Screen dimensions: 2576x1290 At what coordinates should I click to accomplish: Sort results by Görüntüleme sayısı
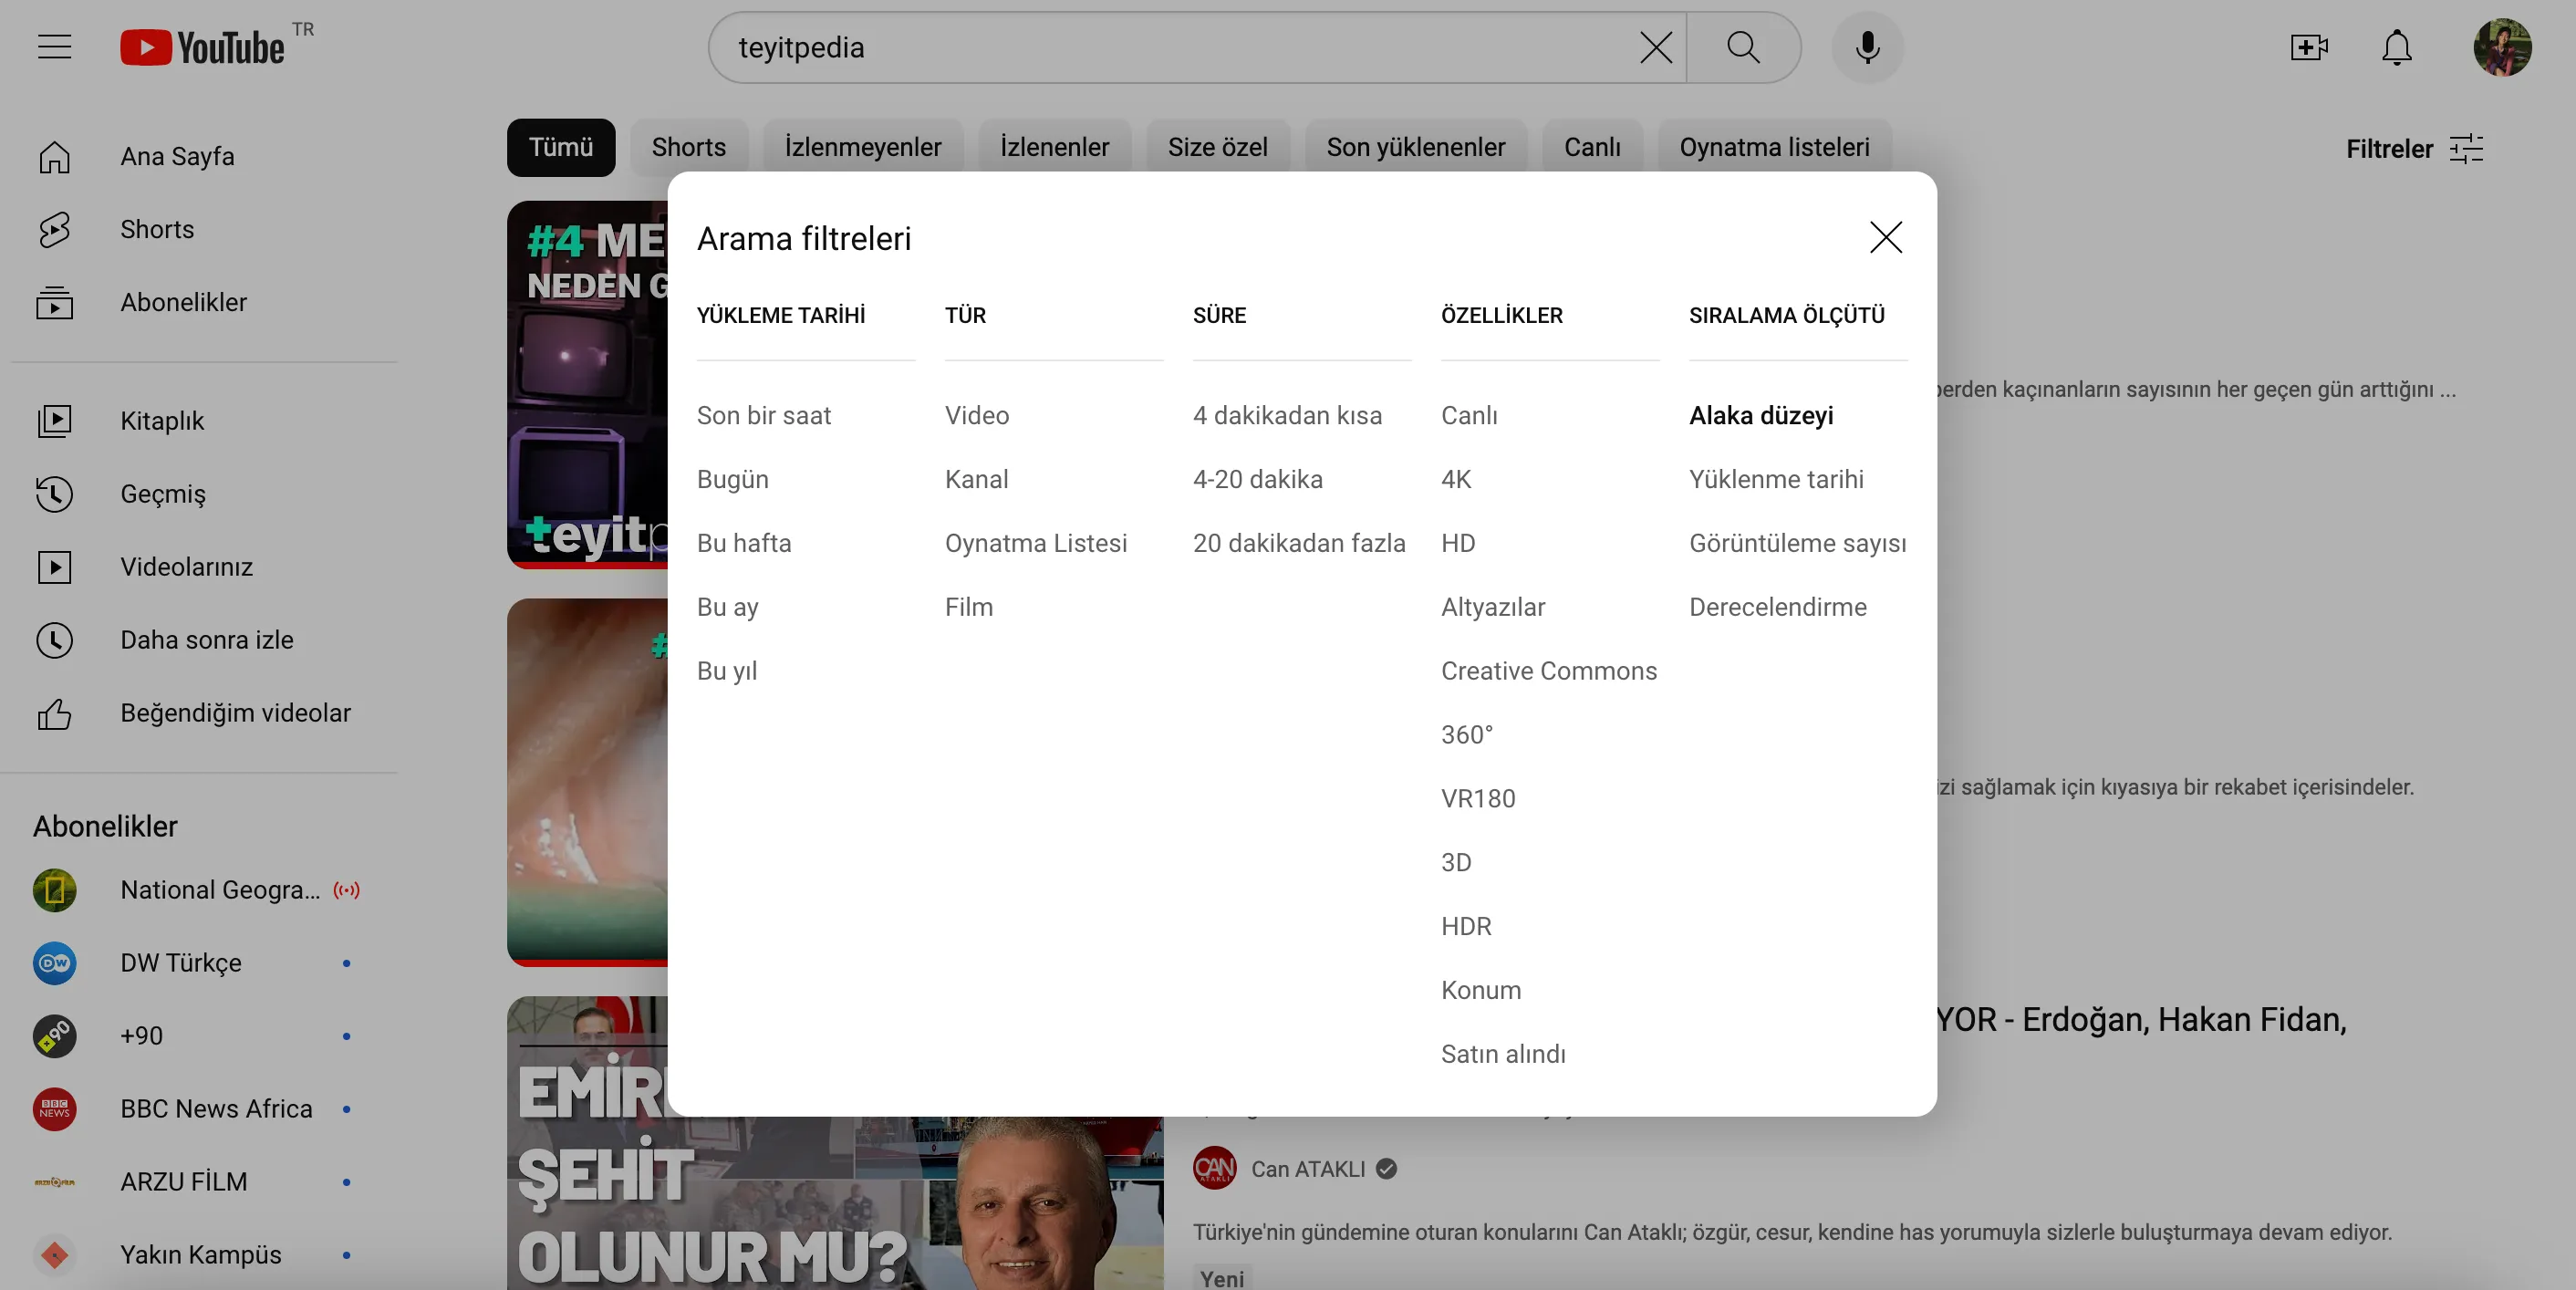pyautogui.click(x=1797, y=543)
